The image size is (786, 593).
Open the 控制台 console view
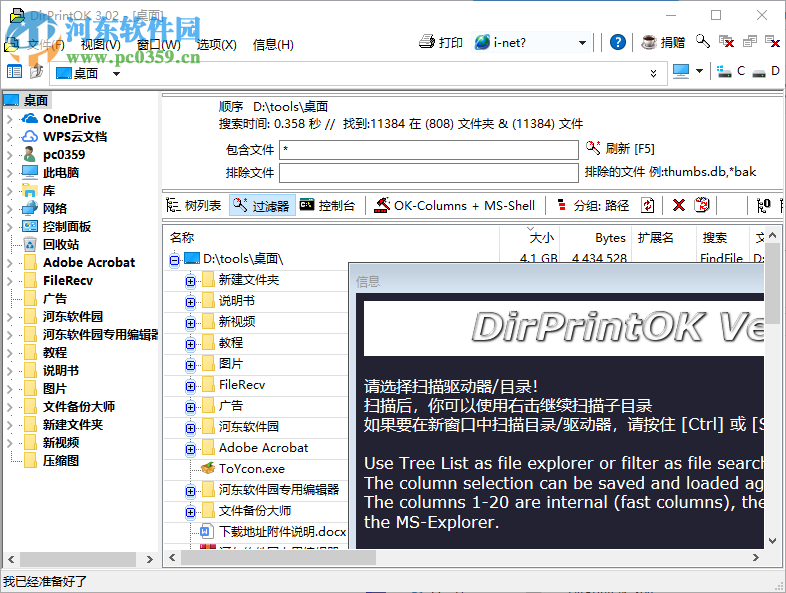[x=328, y=206]
